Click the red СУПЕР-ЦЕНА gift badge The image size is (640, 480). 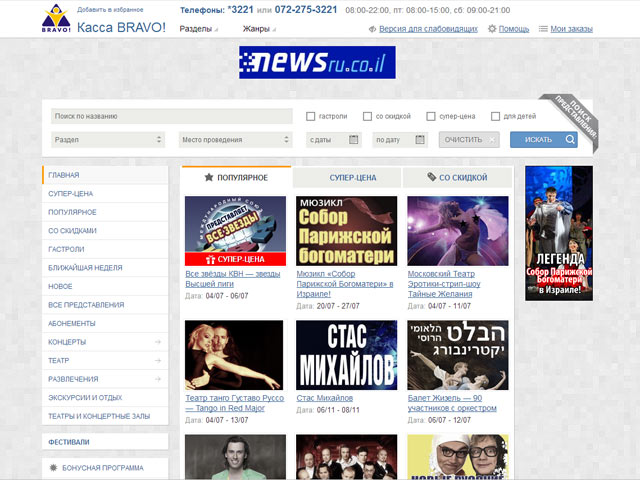pos(235,259)
